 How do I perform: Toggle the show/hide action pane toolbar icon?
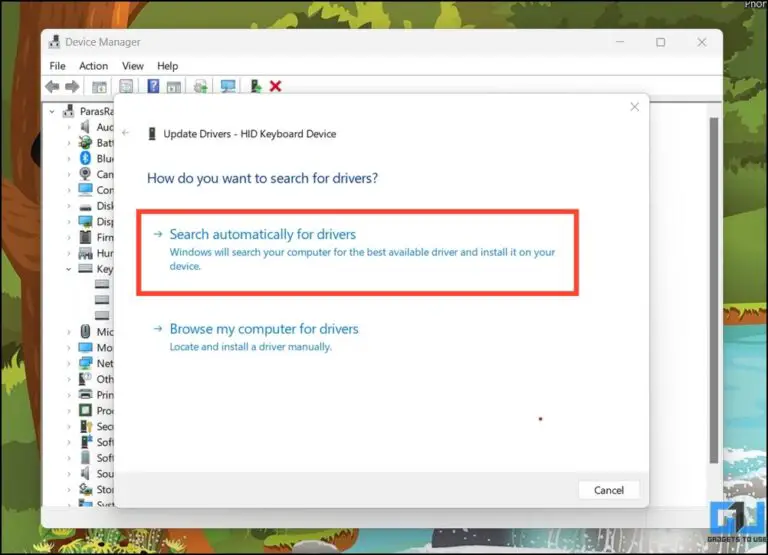[174, 87]
